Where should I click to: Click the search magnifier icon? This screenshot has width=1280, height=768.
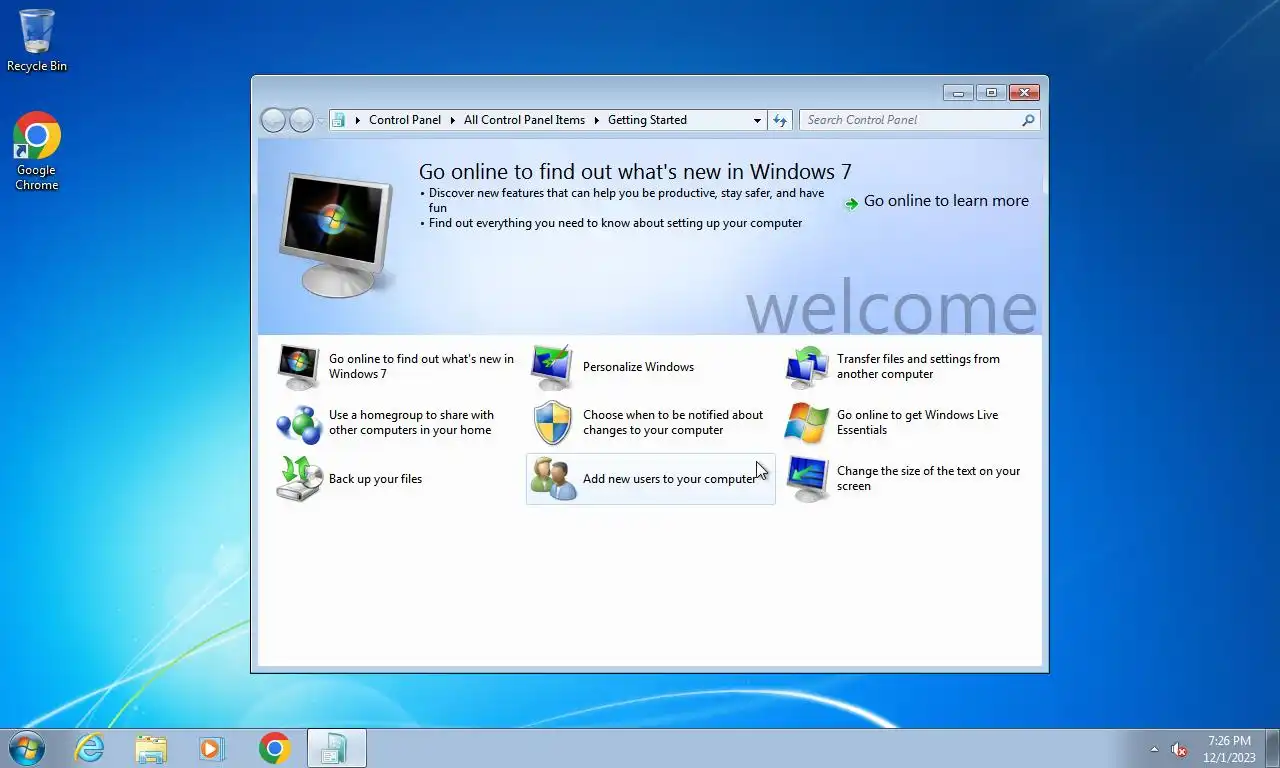1028,120
